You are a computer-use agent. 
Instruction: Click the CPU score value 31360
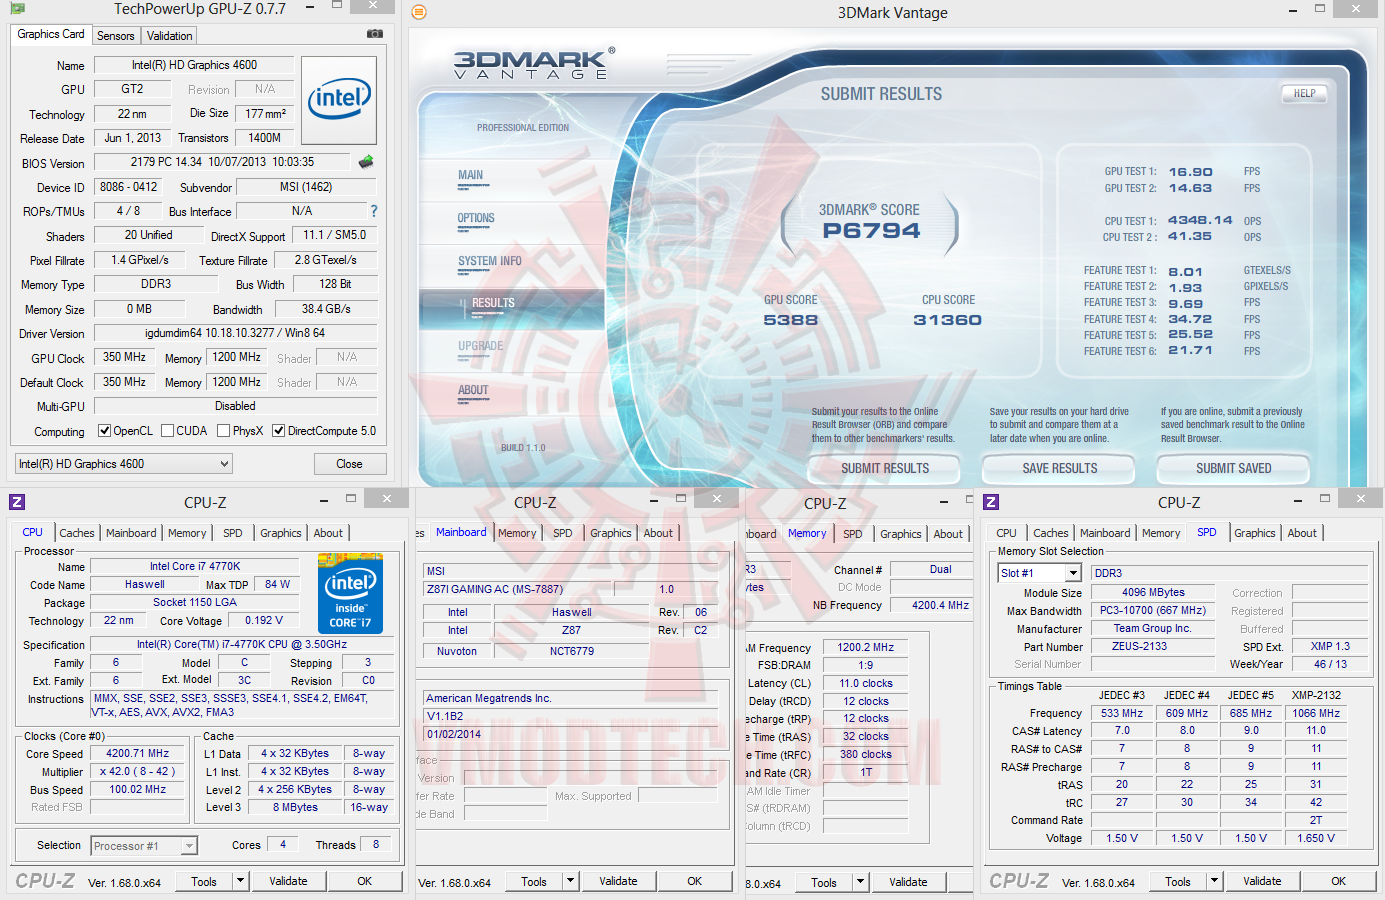[x=947, y=320]
